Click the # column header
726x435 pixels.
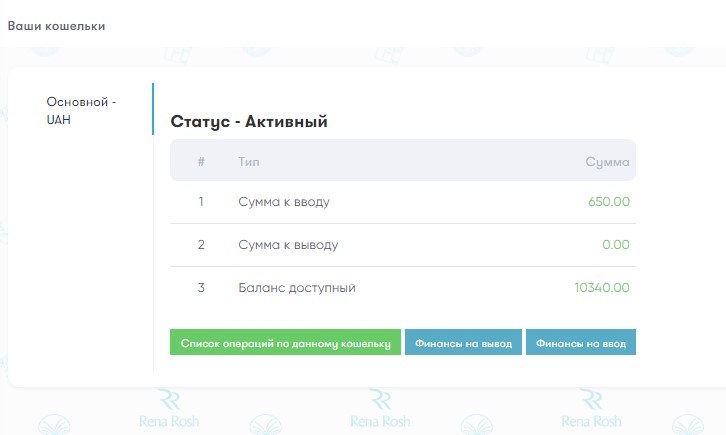[201, 162]
